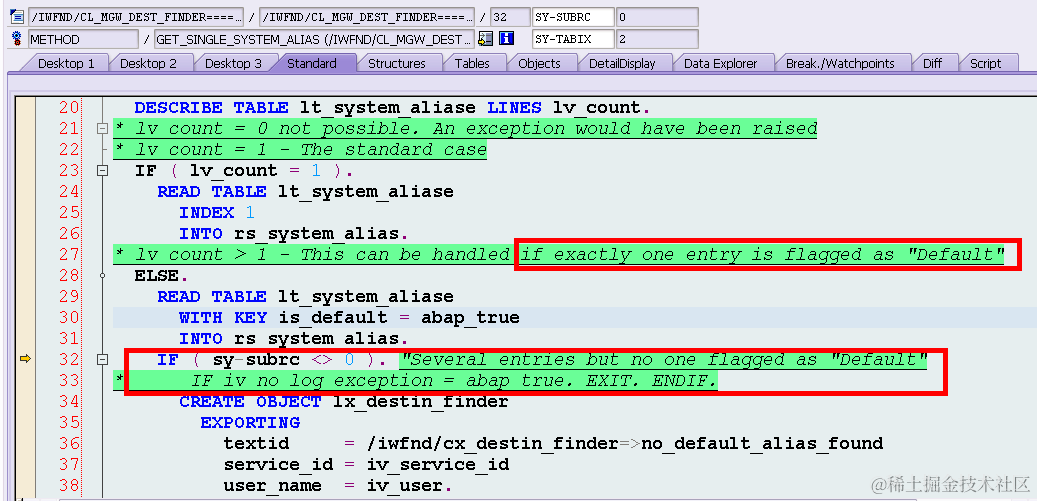
Task: Click 'no_default_alias_found' on line 36
Action: pos(762,443)
